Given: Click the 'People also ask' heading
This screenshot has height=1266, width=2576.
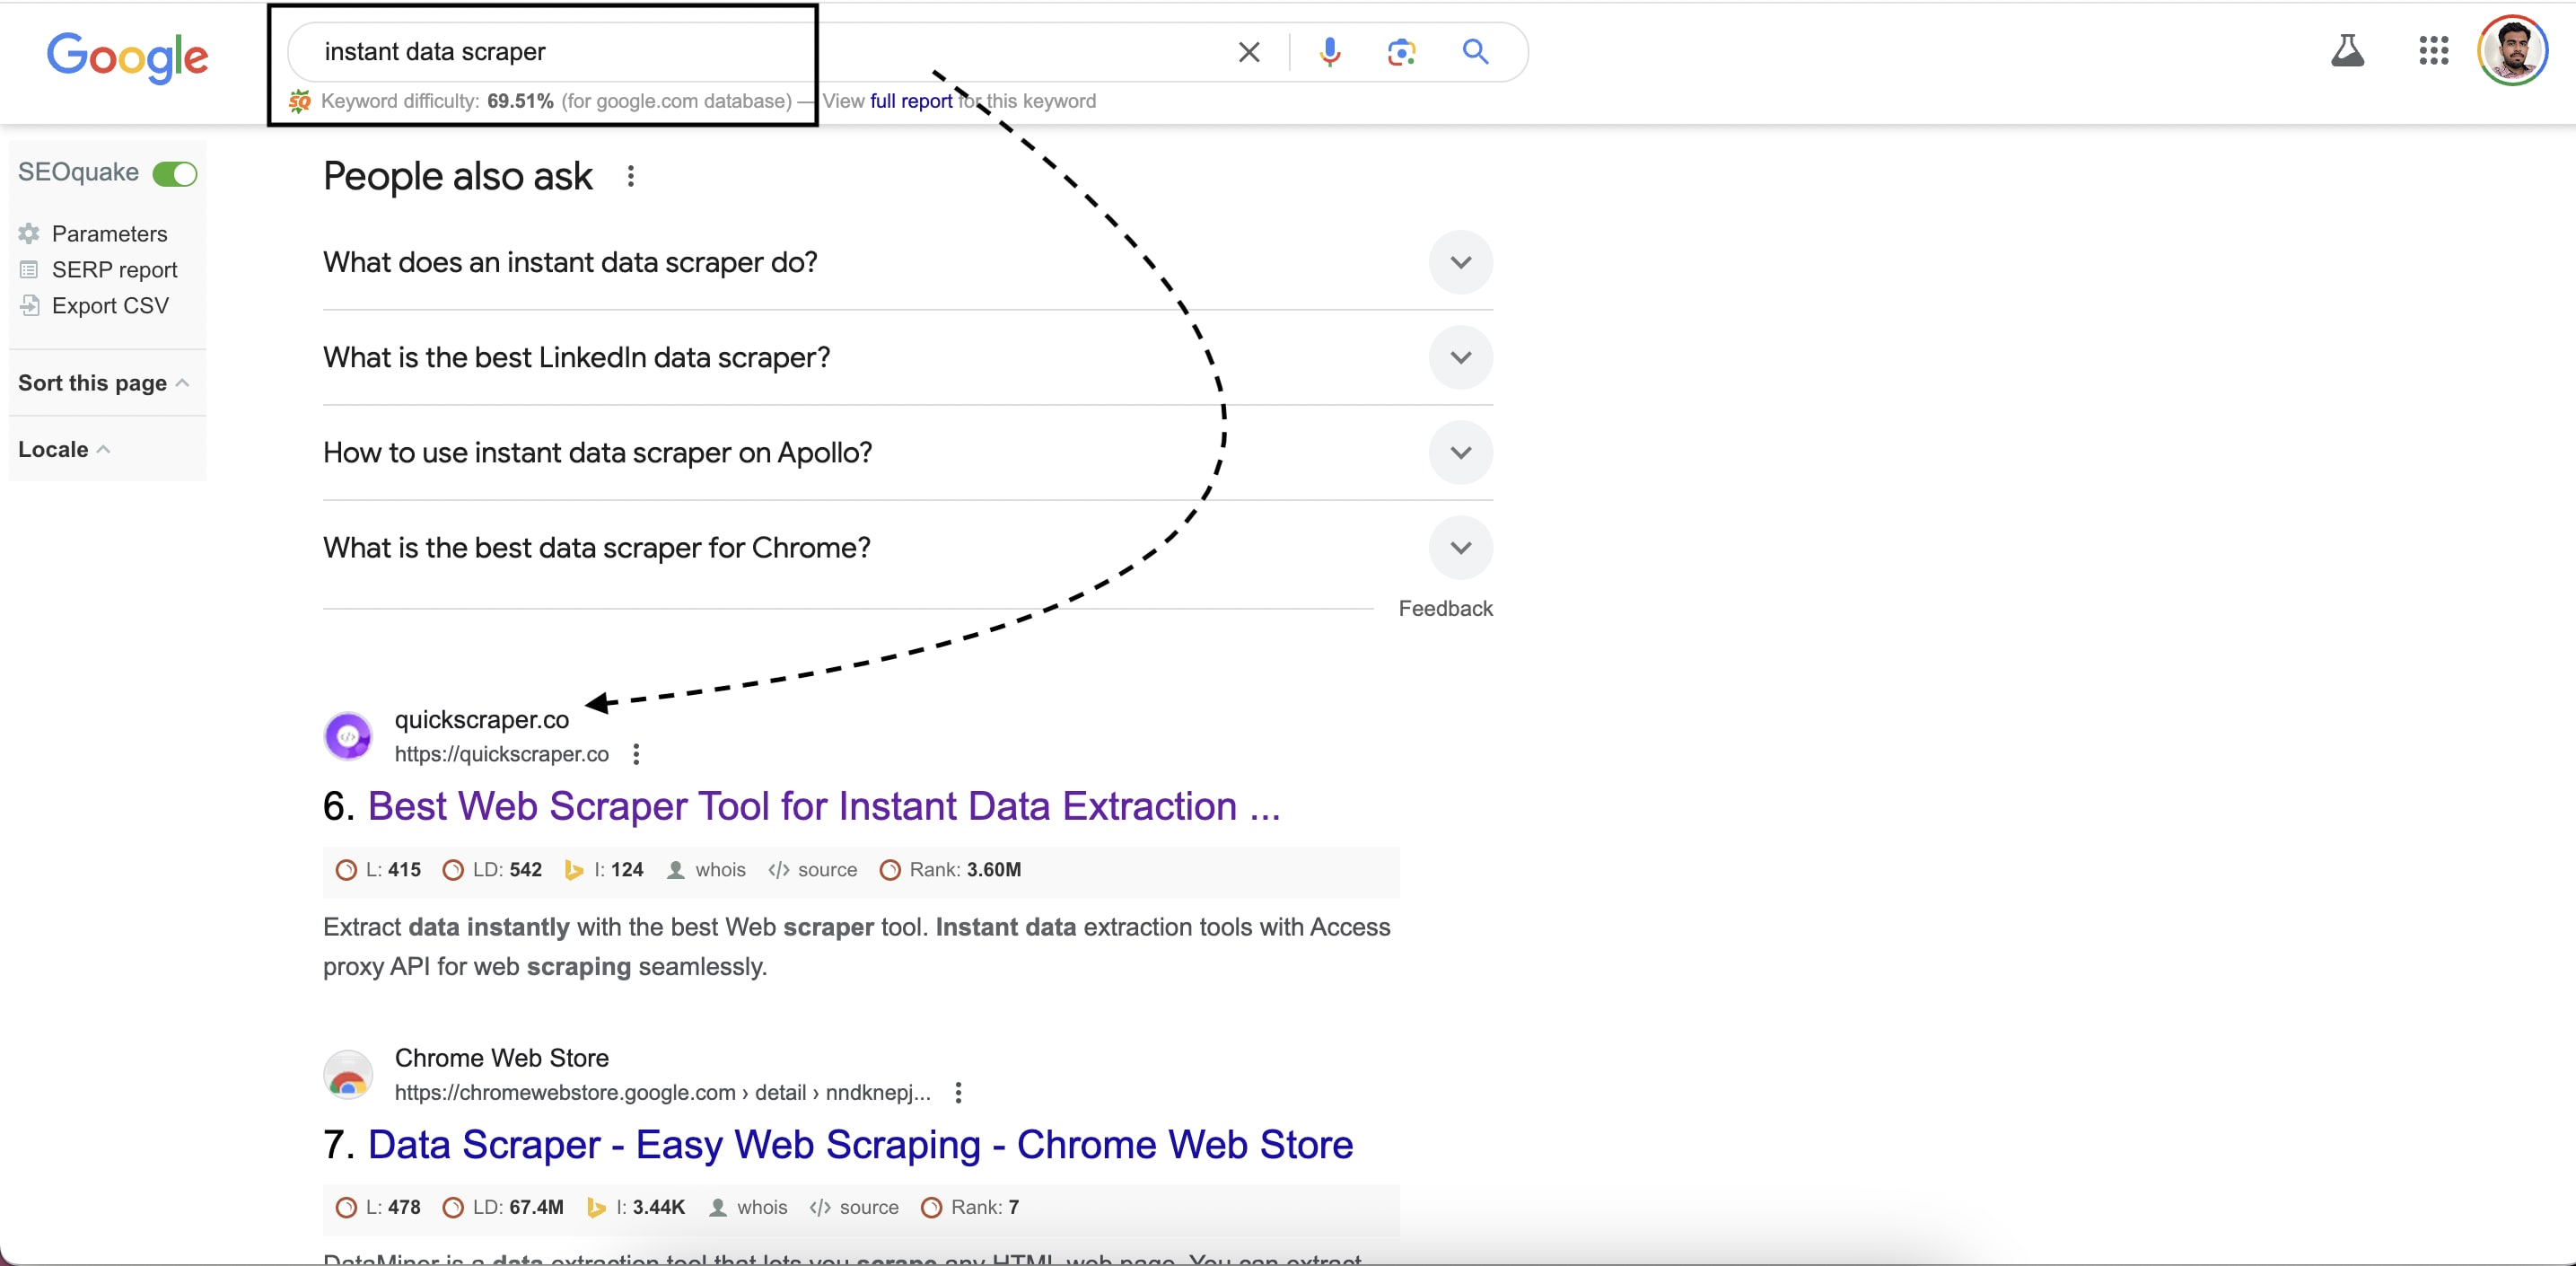Looking at the screenshot, I should [458, 177].
